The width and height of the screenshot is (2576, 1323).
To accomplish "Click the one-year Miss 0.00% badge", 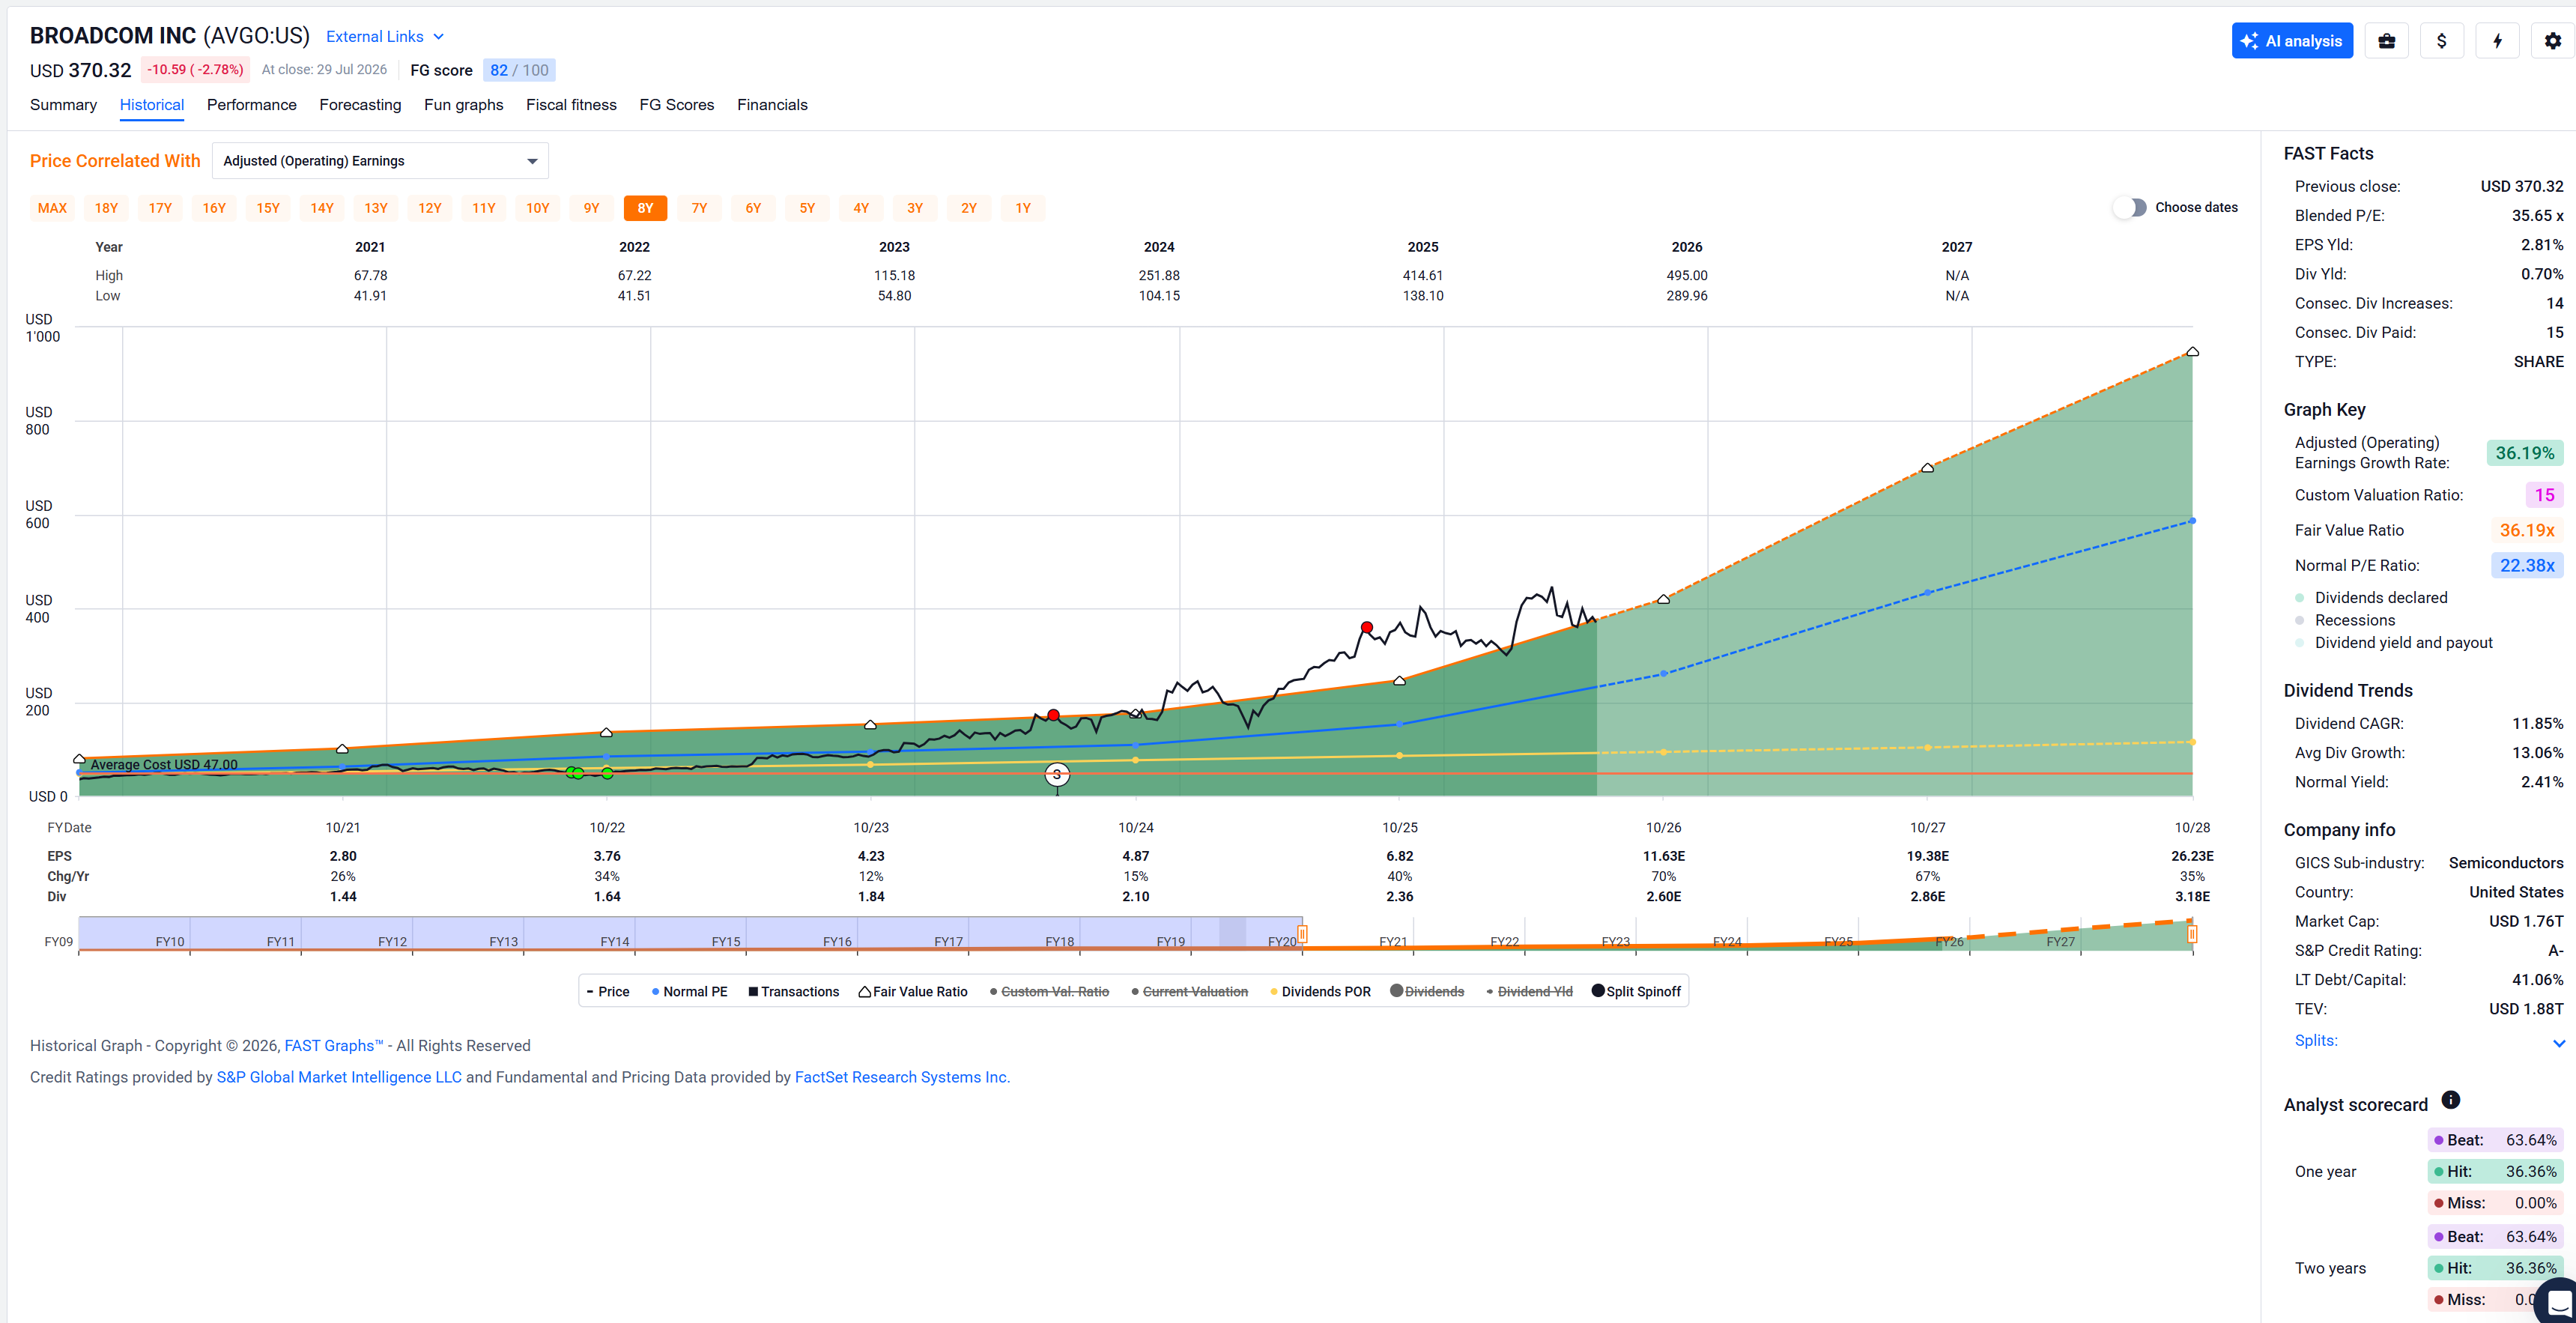I will pos(2495,1204).
